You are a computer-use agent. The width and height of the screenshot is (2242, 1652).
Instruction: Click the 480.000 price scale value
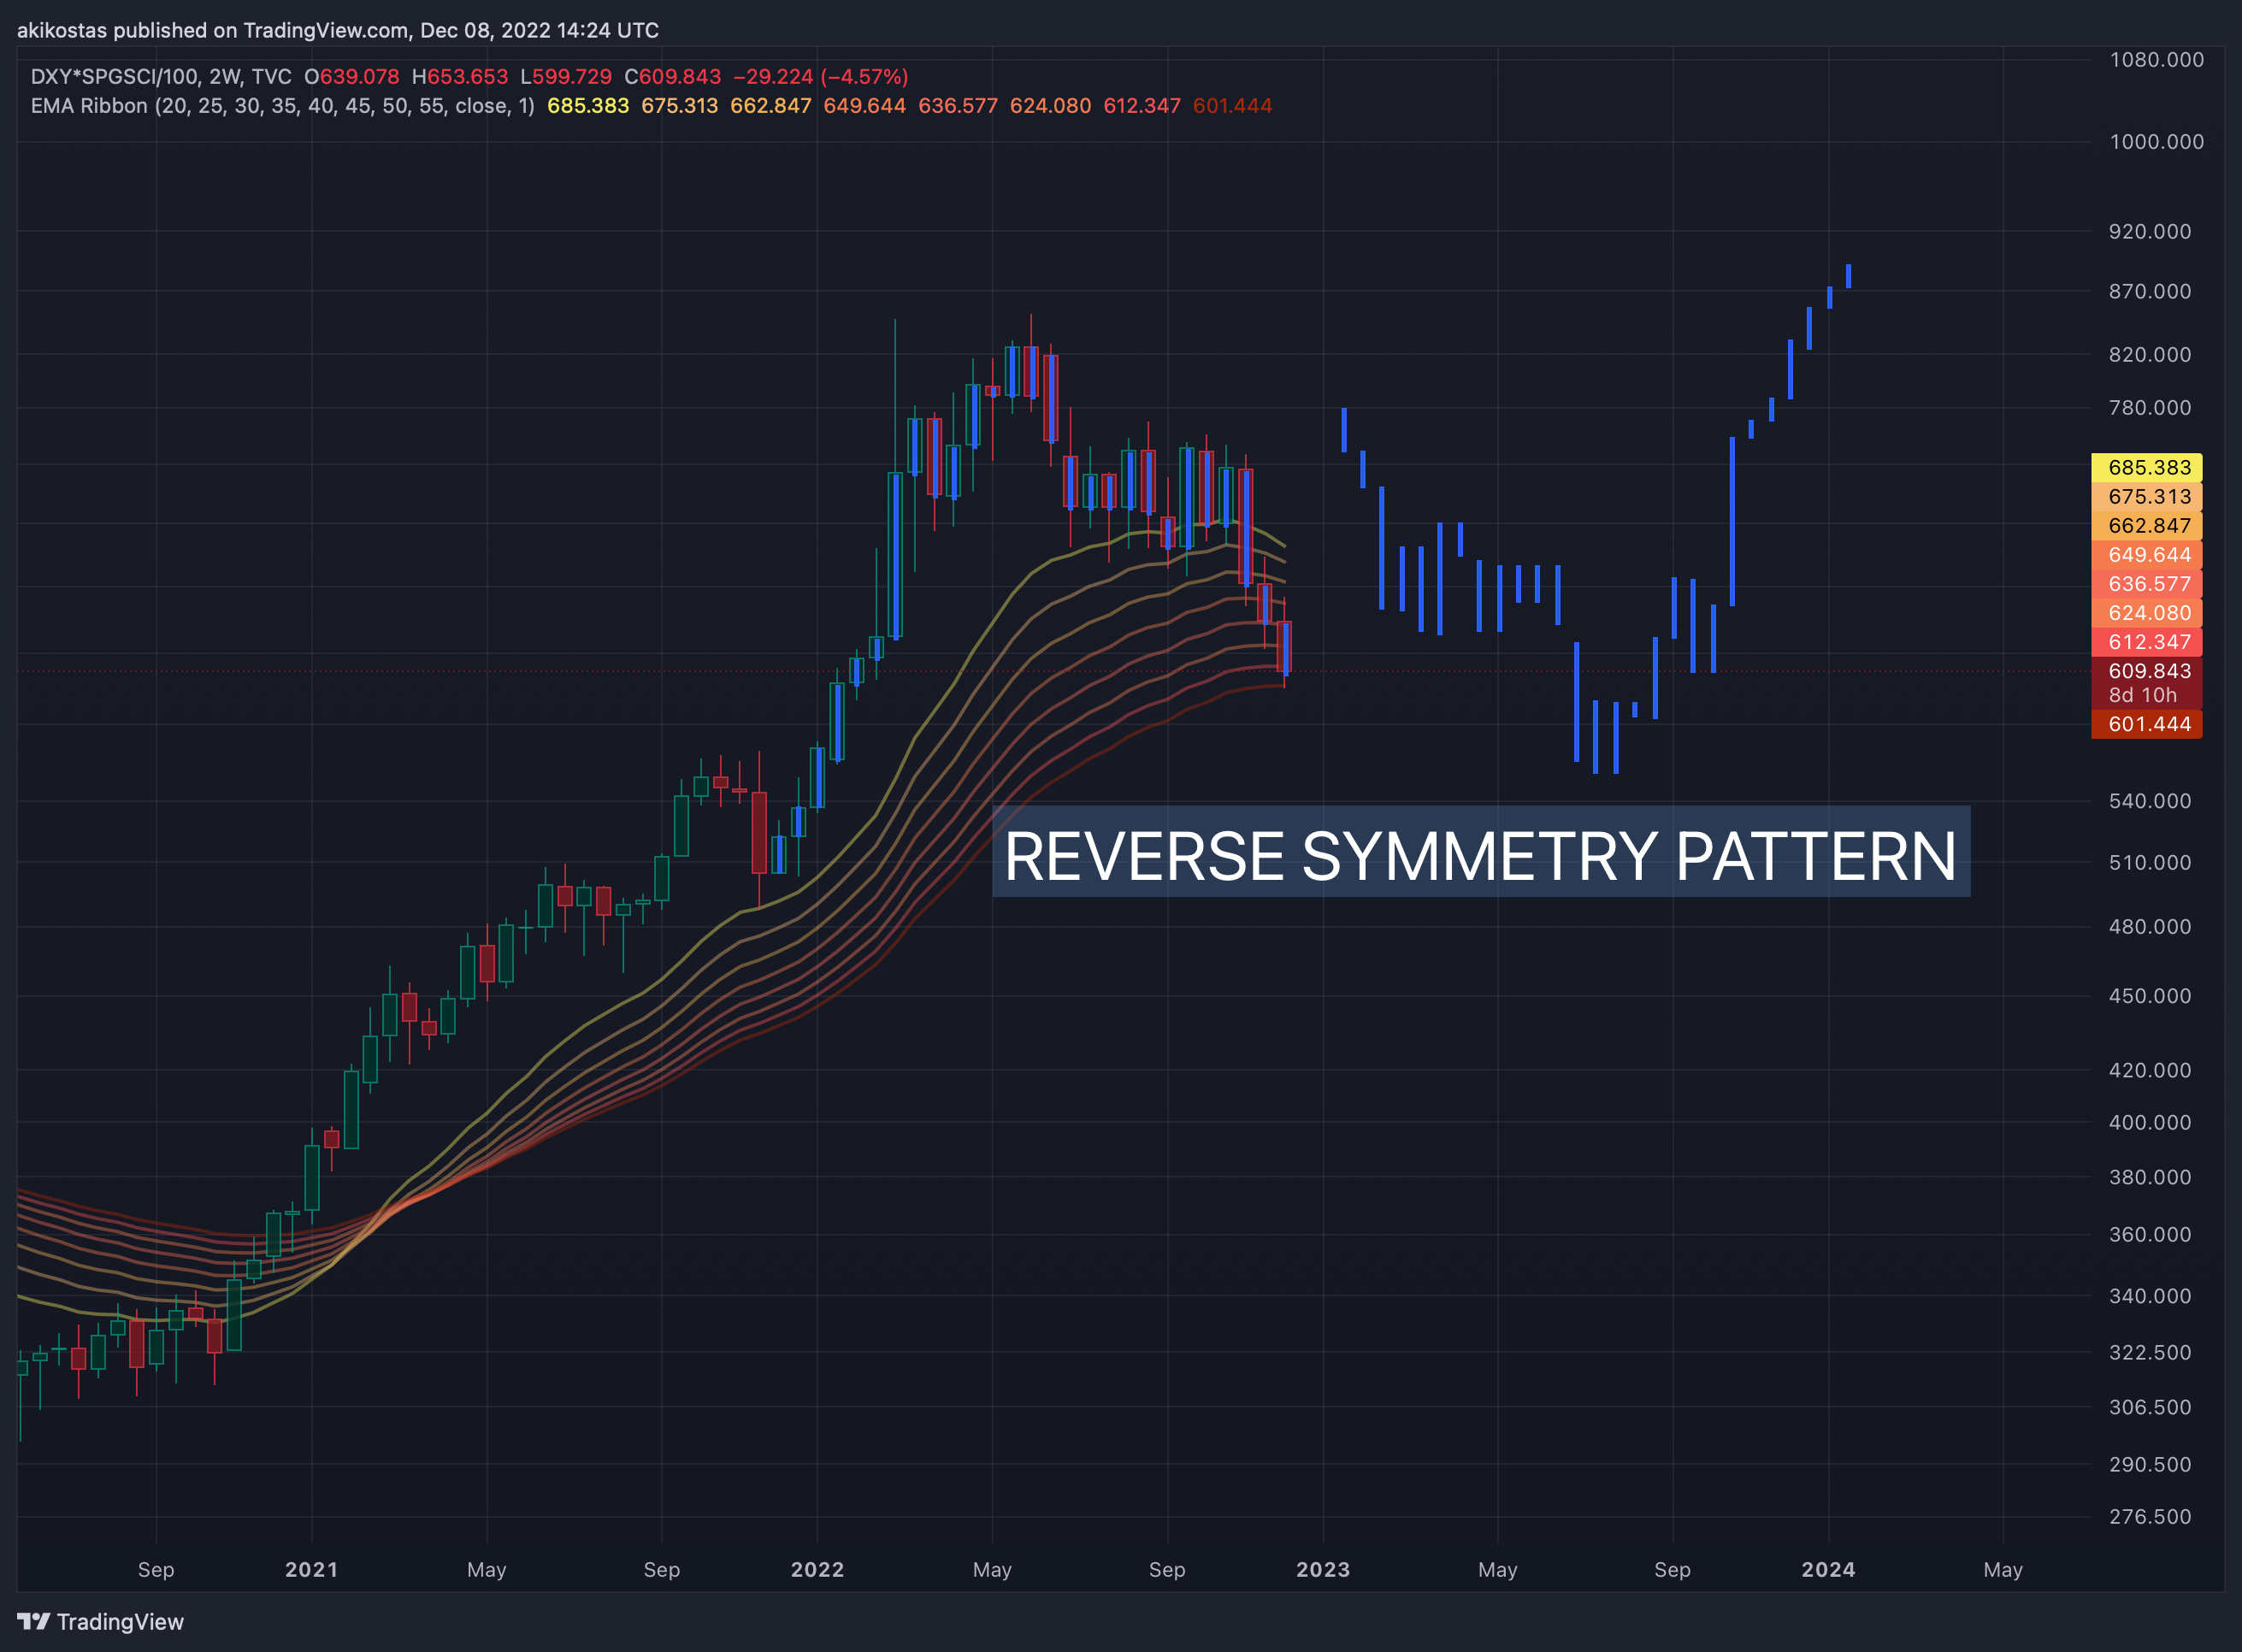[2149, 927]
